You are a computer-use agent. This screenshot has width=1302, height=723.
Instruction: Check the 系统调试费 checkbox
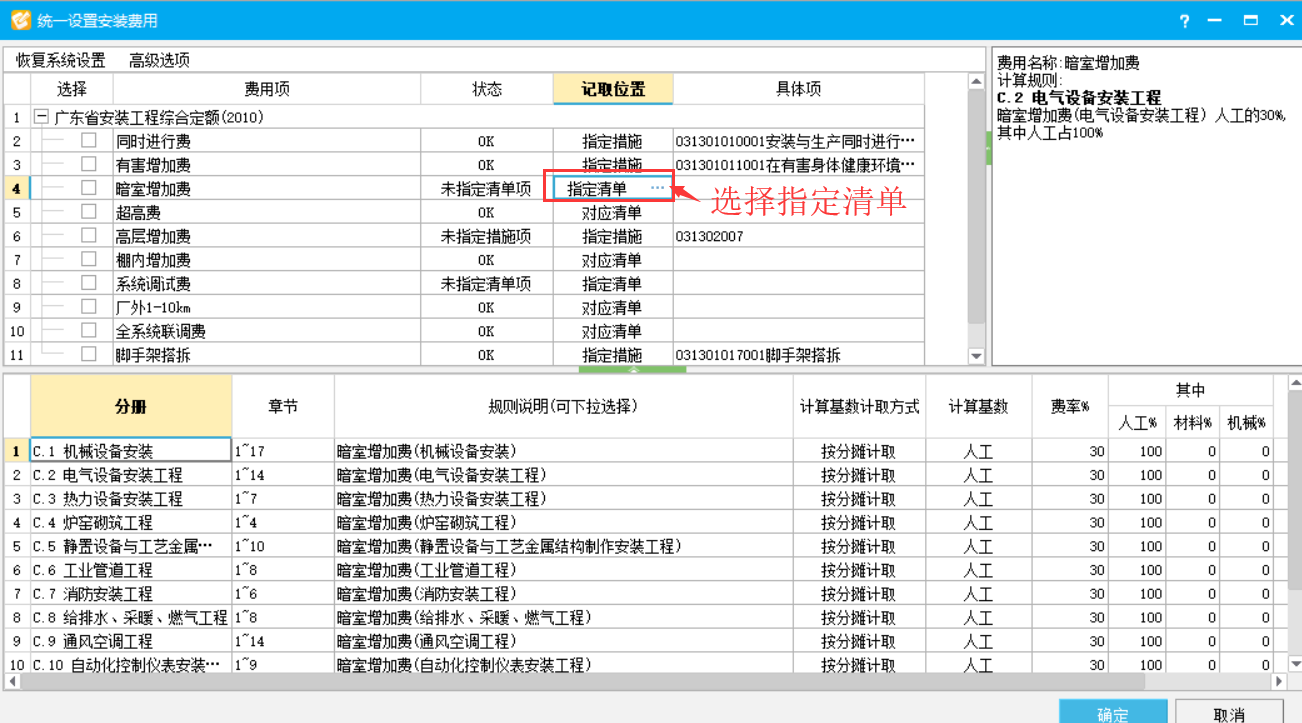coord(89,283)
